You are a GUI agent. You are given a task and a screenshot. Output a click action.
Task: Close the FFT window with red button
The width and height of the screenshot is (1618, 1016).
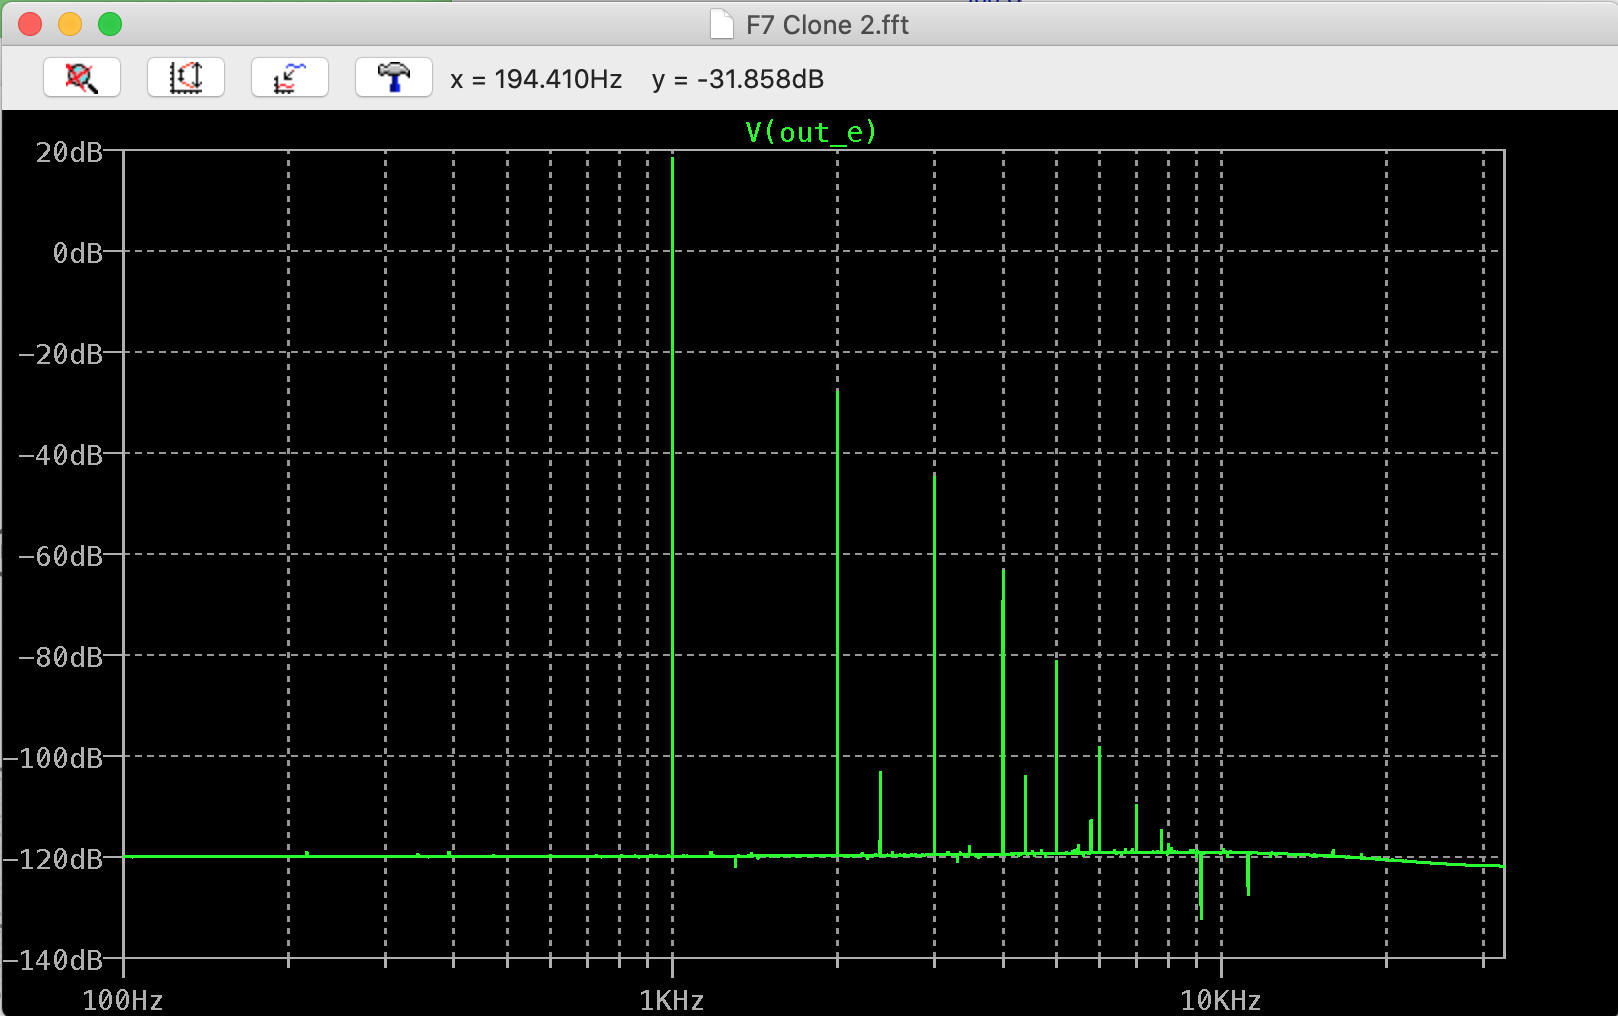coord(30,24)
